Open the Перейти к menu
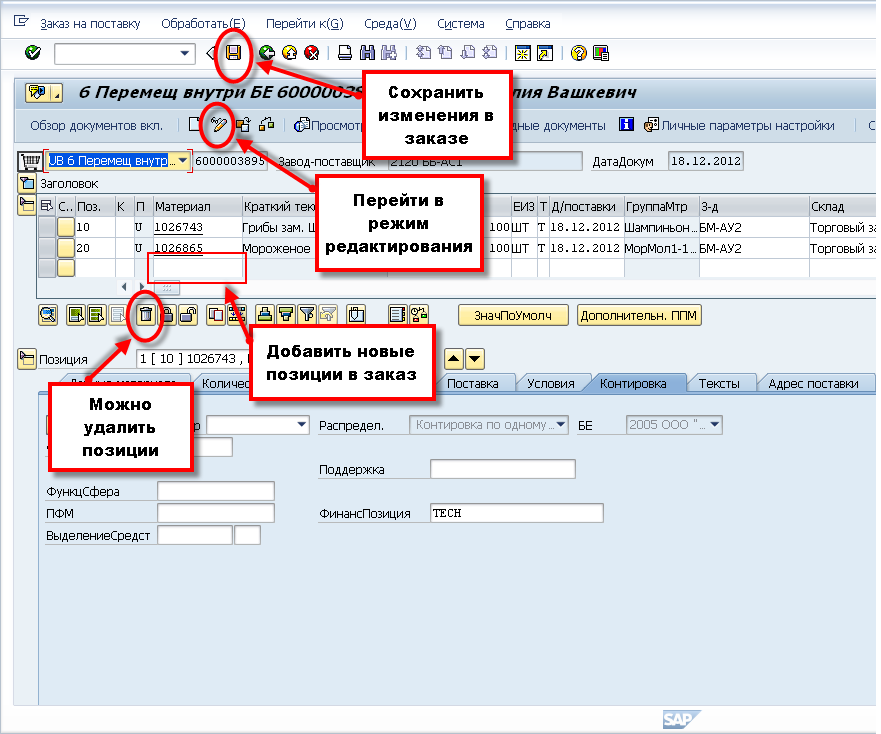The height and width of the screenshot is (734, 881). [305, 24]
